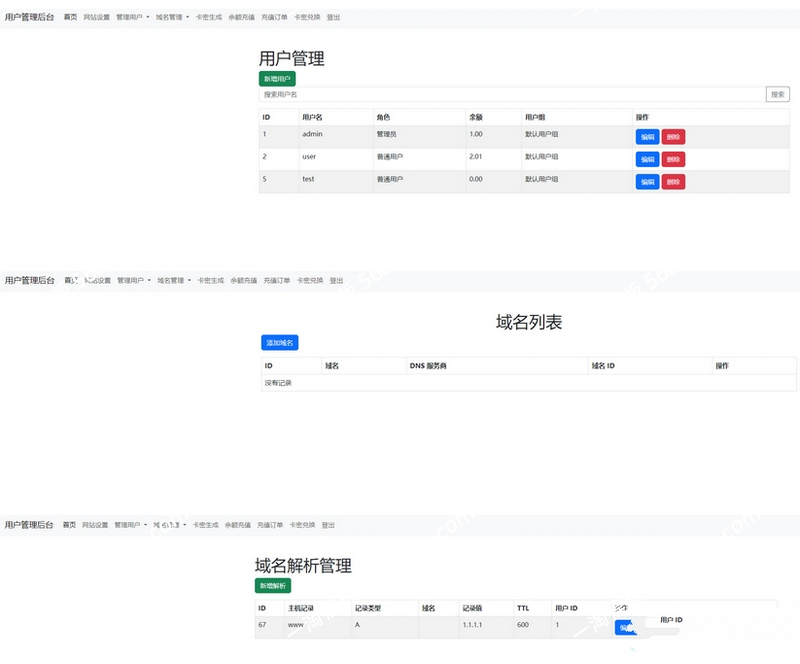Viewport: 800px width, 664px height.
Task: Select 卡密生成 in navbar above 域名列表 page
Action: pyautogui.click(x=210, y=281)
